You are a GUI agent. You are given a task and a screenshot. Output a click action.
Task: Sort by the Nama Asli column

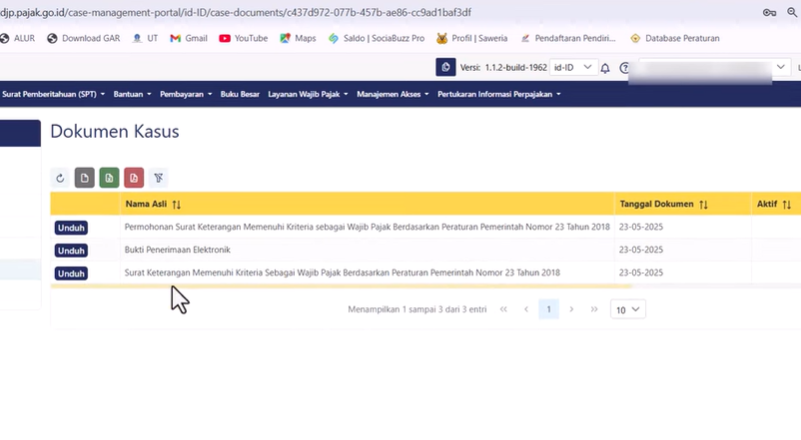176,204
